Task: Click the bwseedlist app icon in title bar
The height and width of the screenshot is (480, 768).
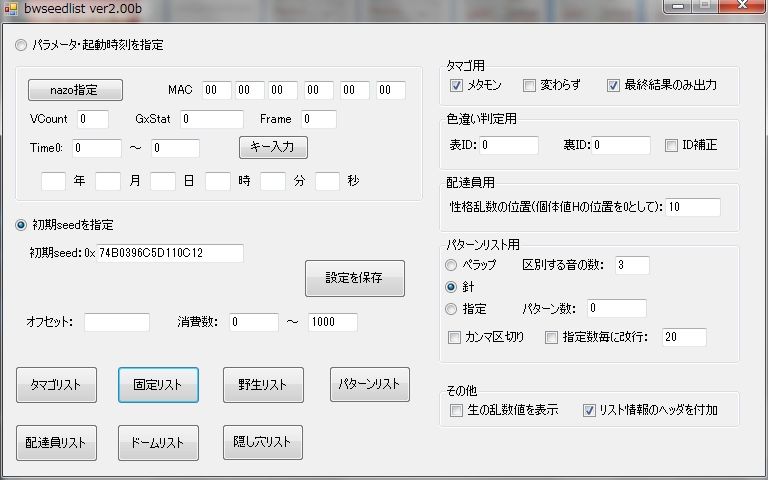Action: [10, 8]
